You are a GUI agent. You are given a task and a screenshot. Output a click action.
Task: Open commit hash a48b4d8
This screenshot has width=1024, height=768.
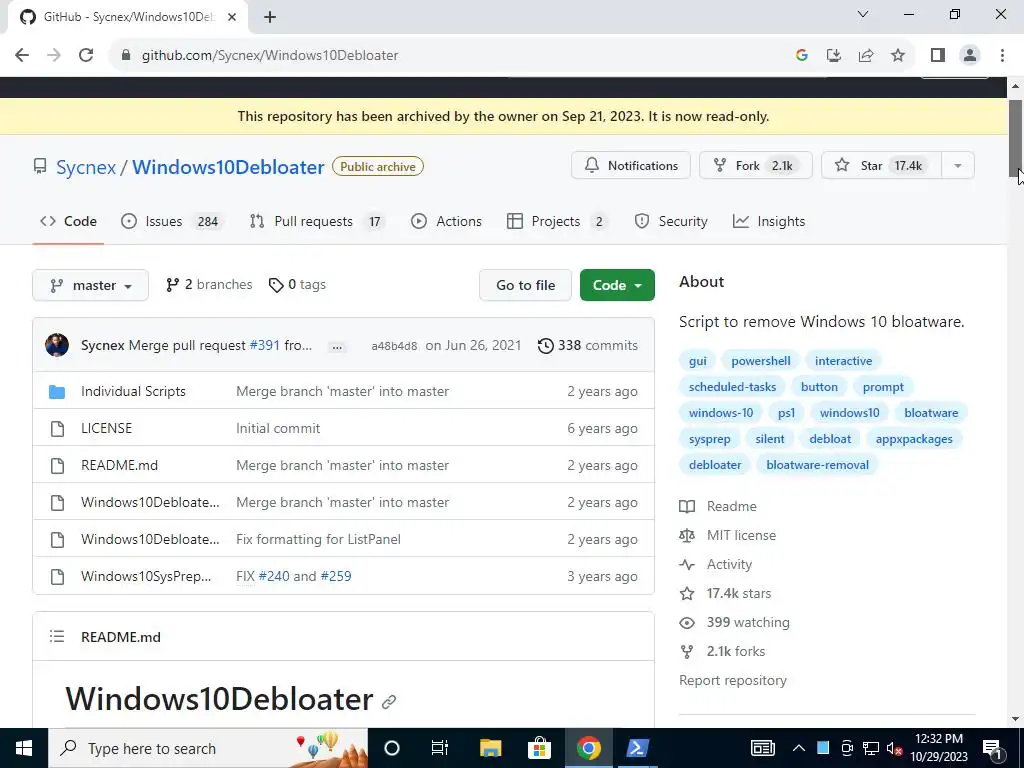394,346
